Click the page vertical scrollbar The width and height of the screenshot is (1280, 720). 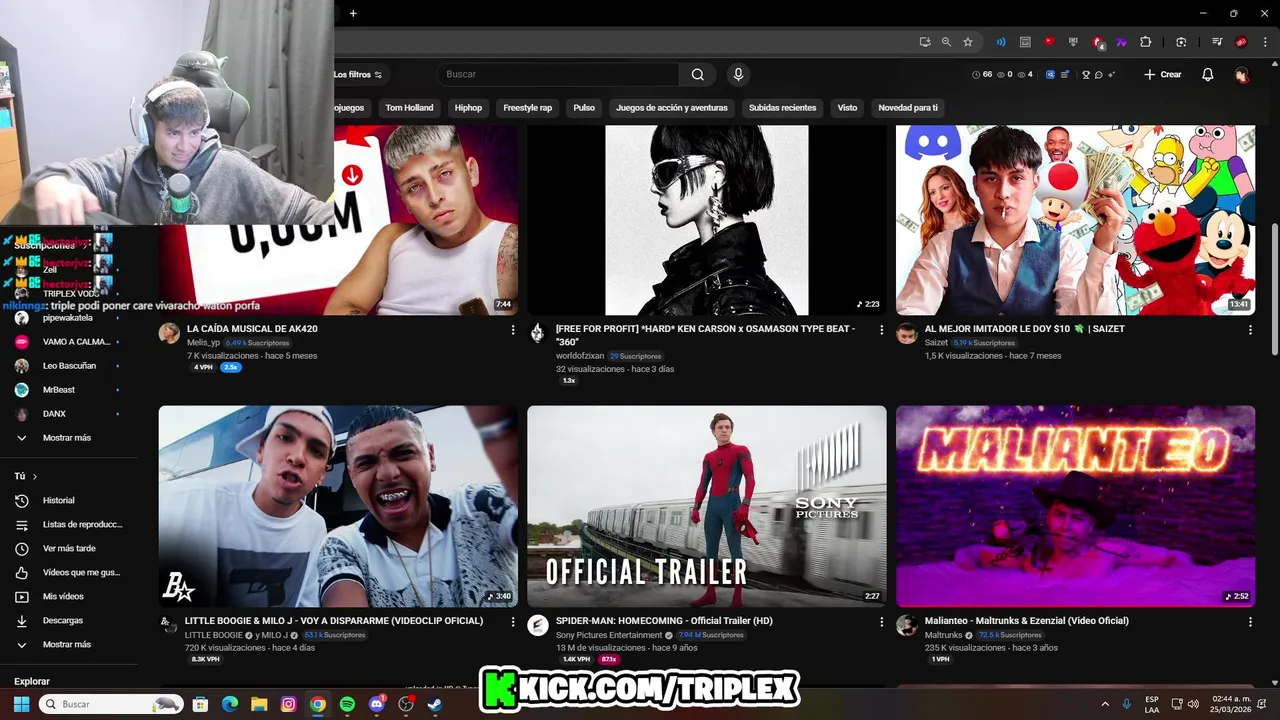tap(1273, 288)
